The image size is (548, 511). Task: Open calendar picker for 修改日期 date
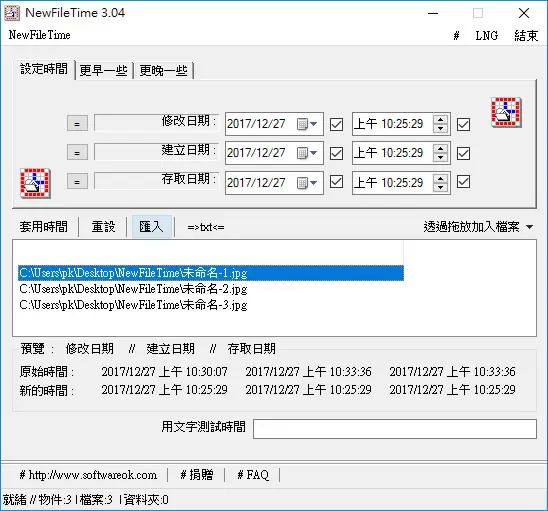(307, 124)
